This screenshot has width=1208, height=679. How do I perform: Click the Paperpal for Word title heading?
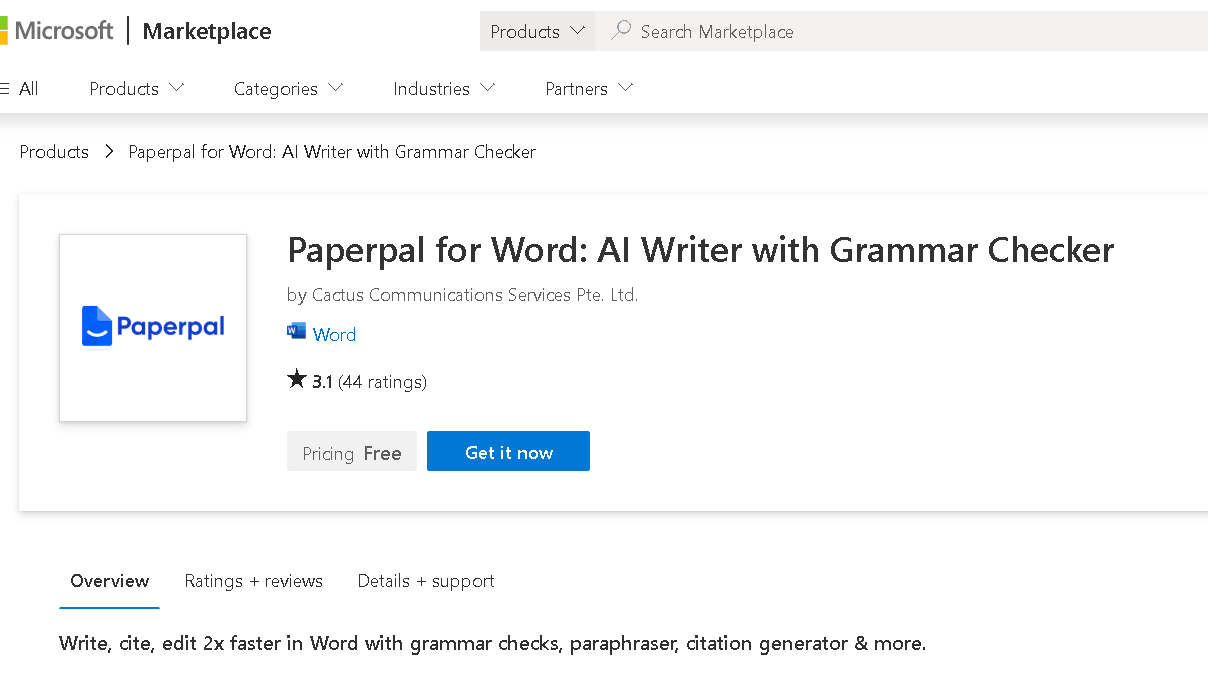(x=700, y=250)
